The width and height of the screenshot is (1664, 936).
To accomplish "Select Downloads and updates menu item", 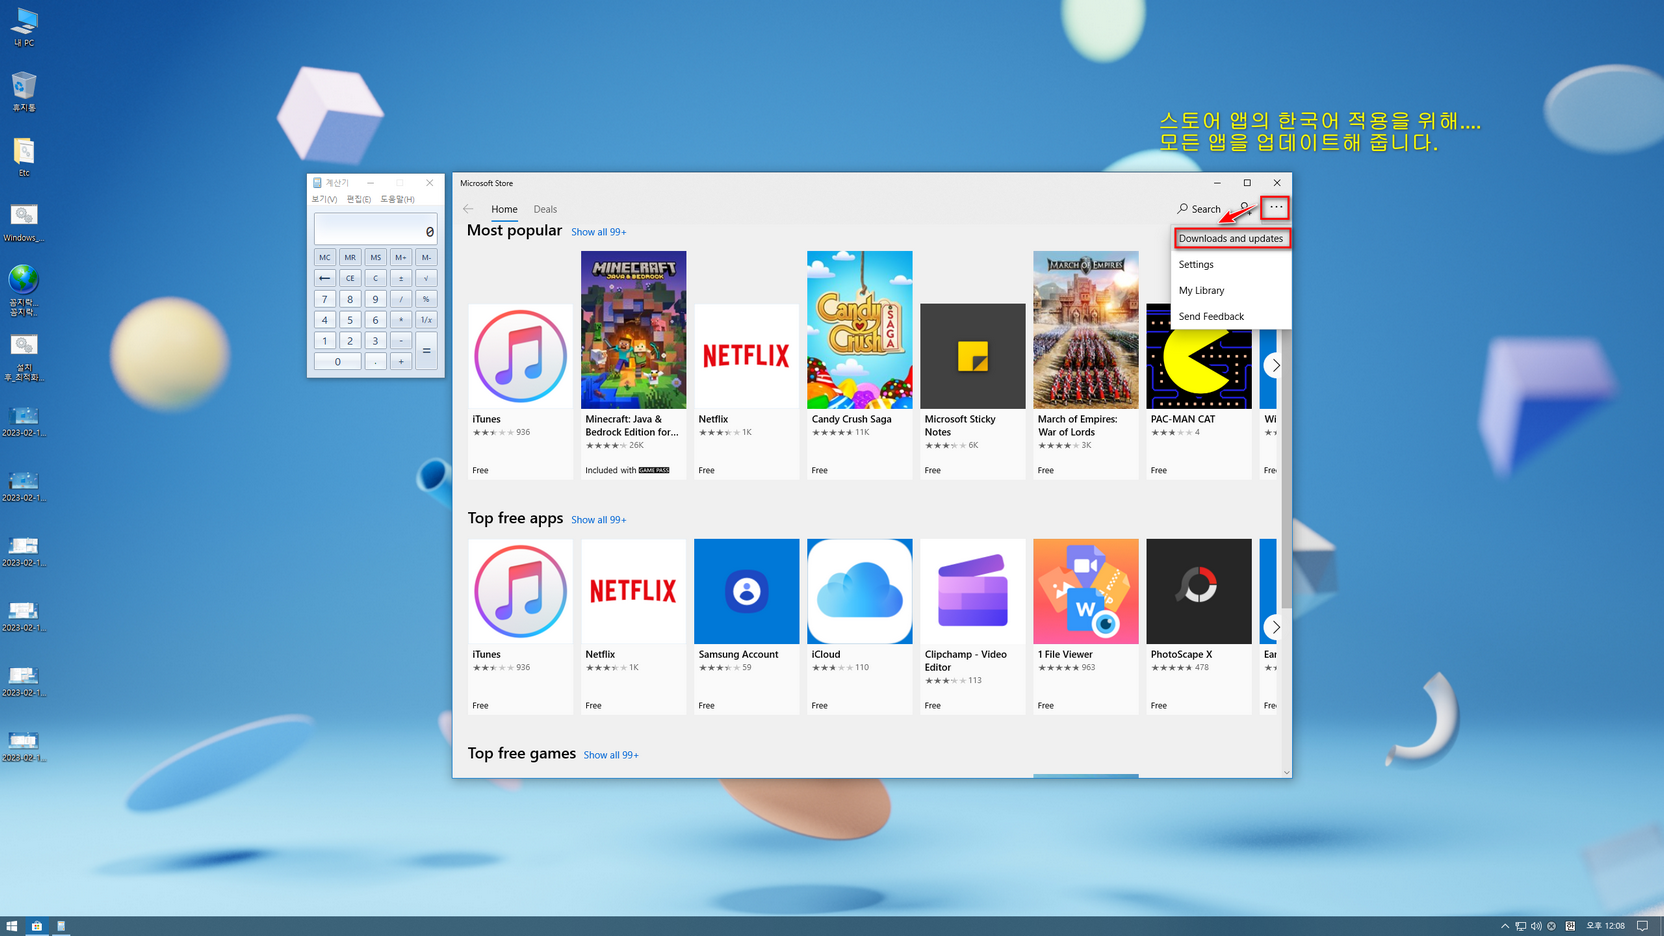I will (1231, 238).
